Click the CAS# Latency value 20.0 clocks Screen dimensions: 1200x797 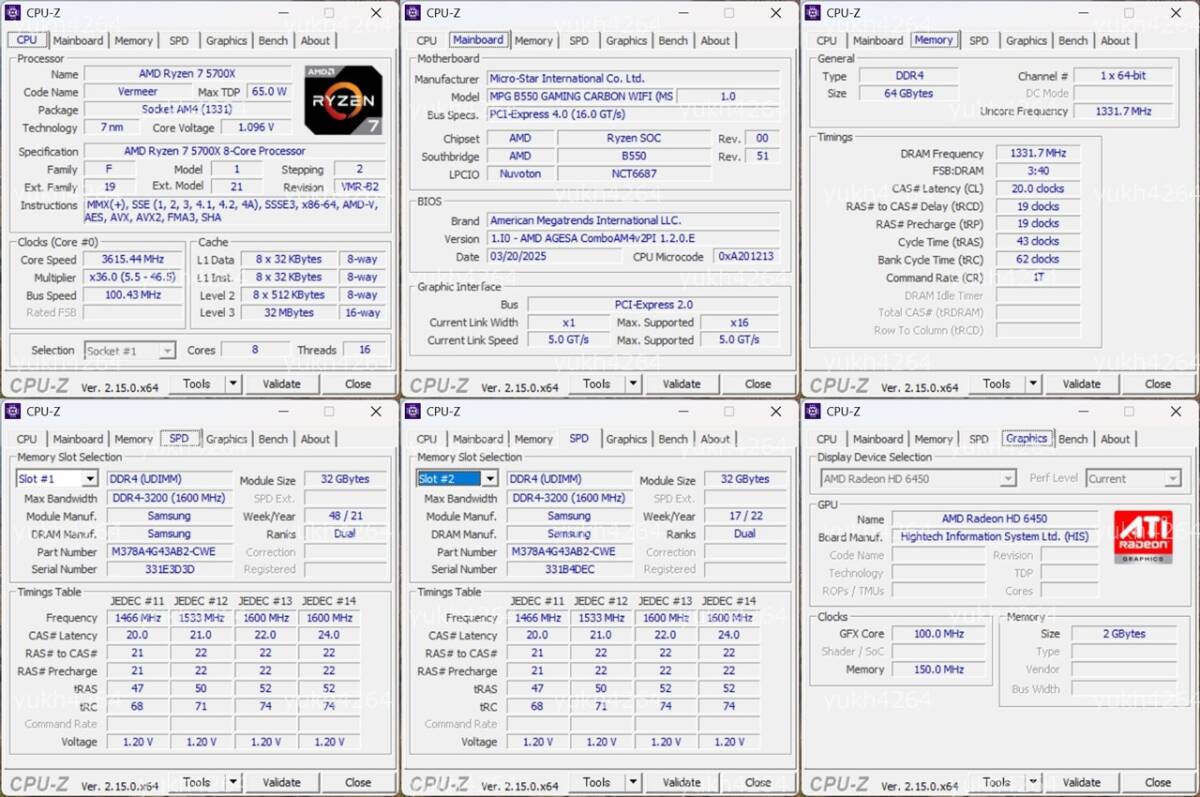pyautogui.click(x=1038, y=189)
